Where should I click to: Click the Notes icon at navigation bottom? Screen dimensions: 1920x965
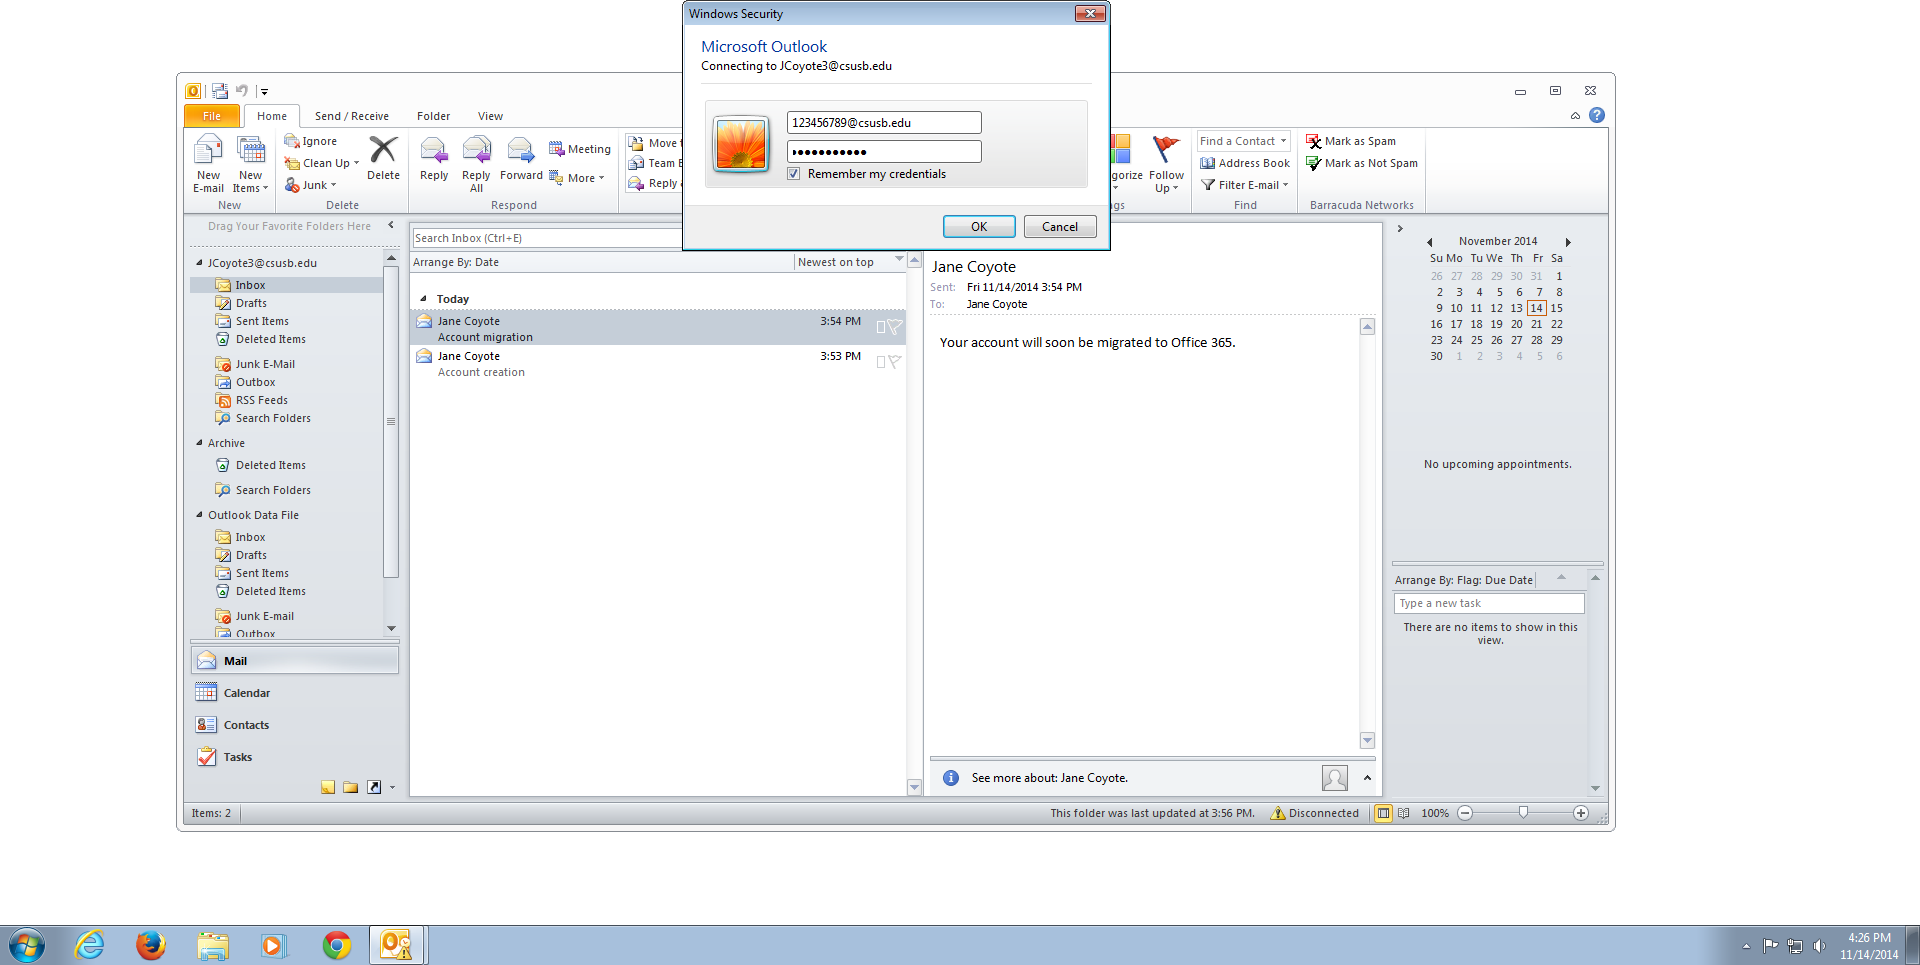pyautogui.click(x=328, y=787)
